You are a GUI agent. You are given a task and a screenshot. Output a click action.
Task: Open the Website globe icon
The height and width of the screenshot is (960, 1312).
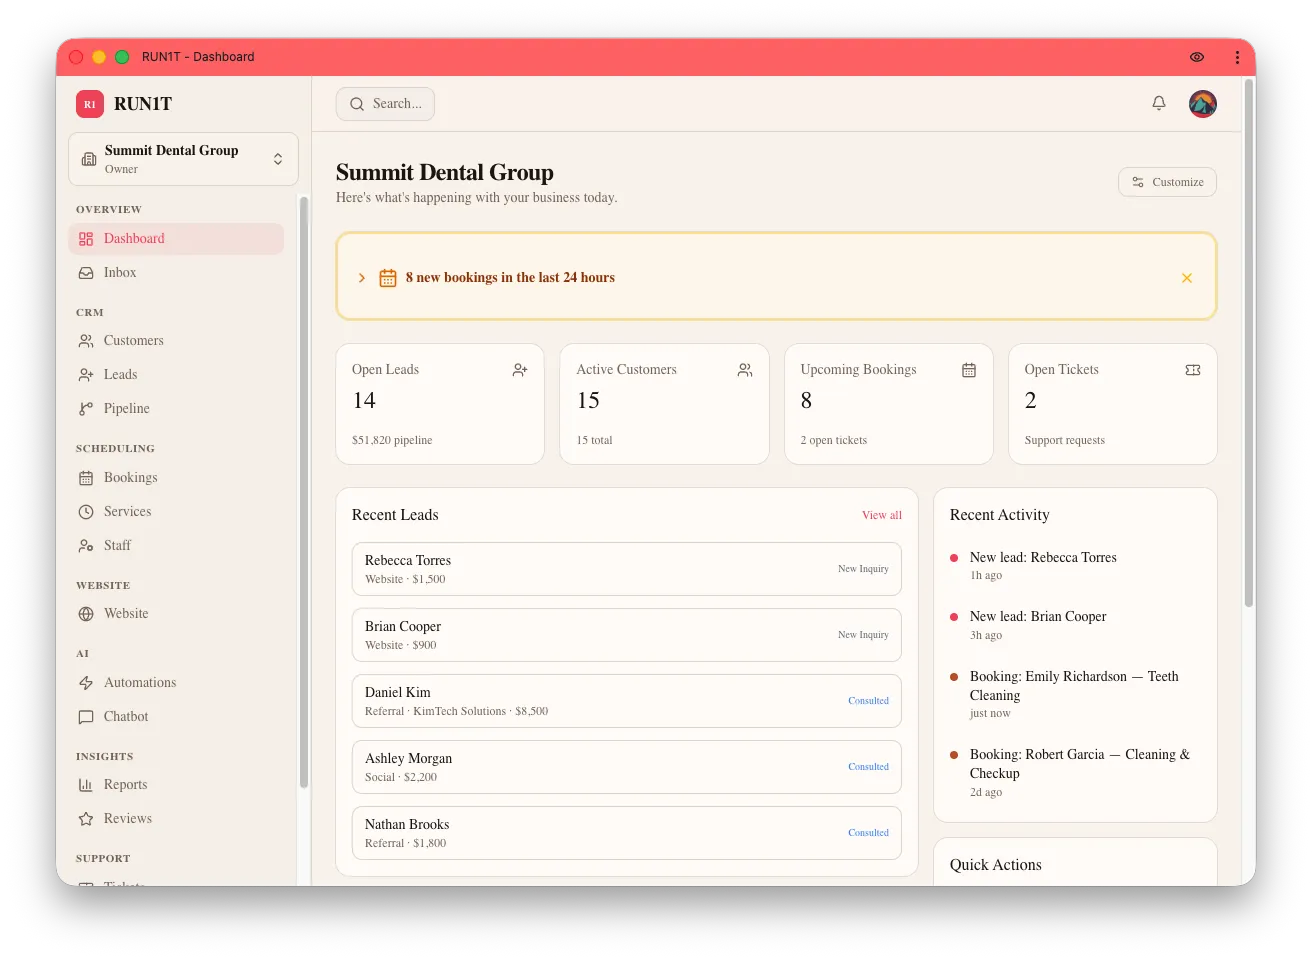(85, 613)
